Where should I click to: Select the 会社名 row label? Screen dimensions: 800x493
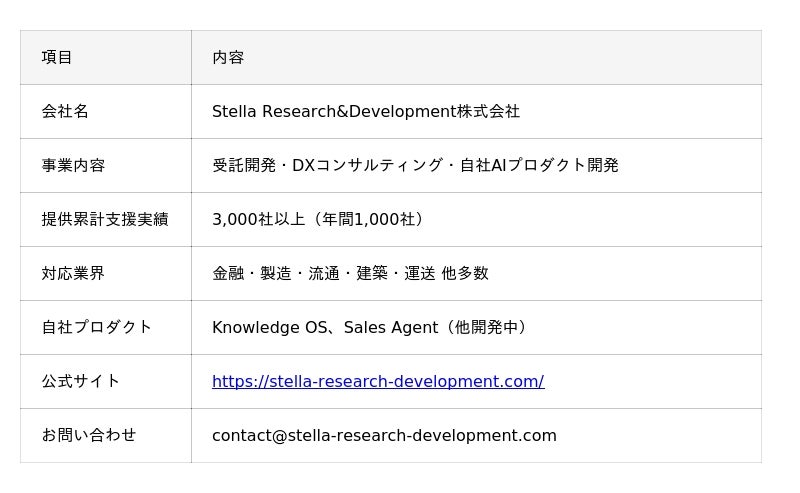(65, 111)
